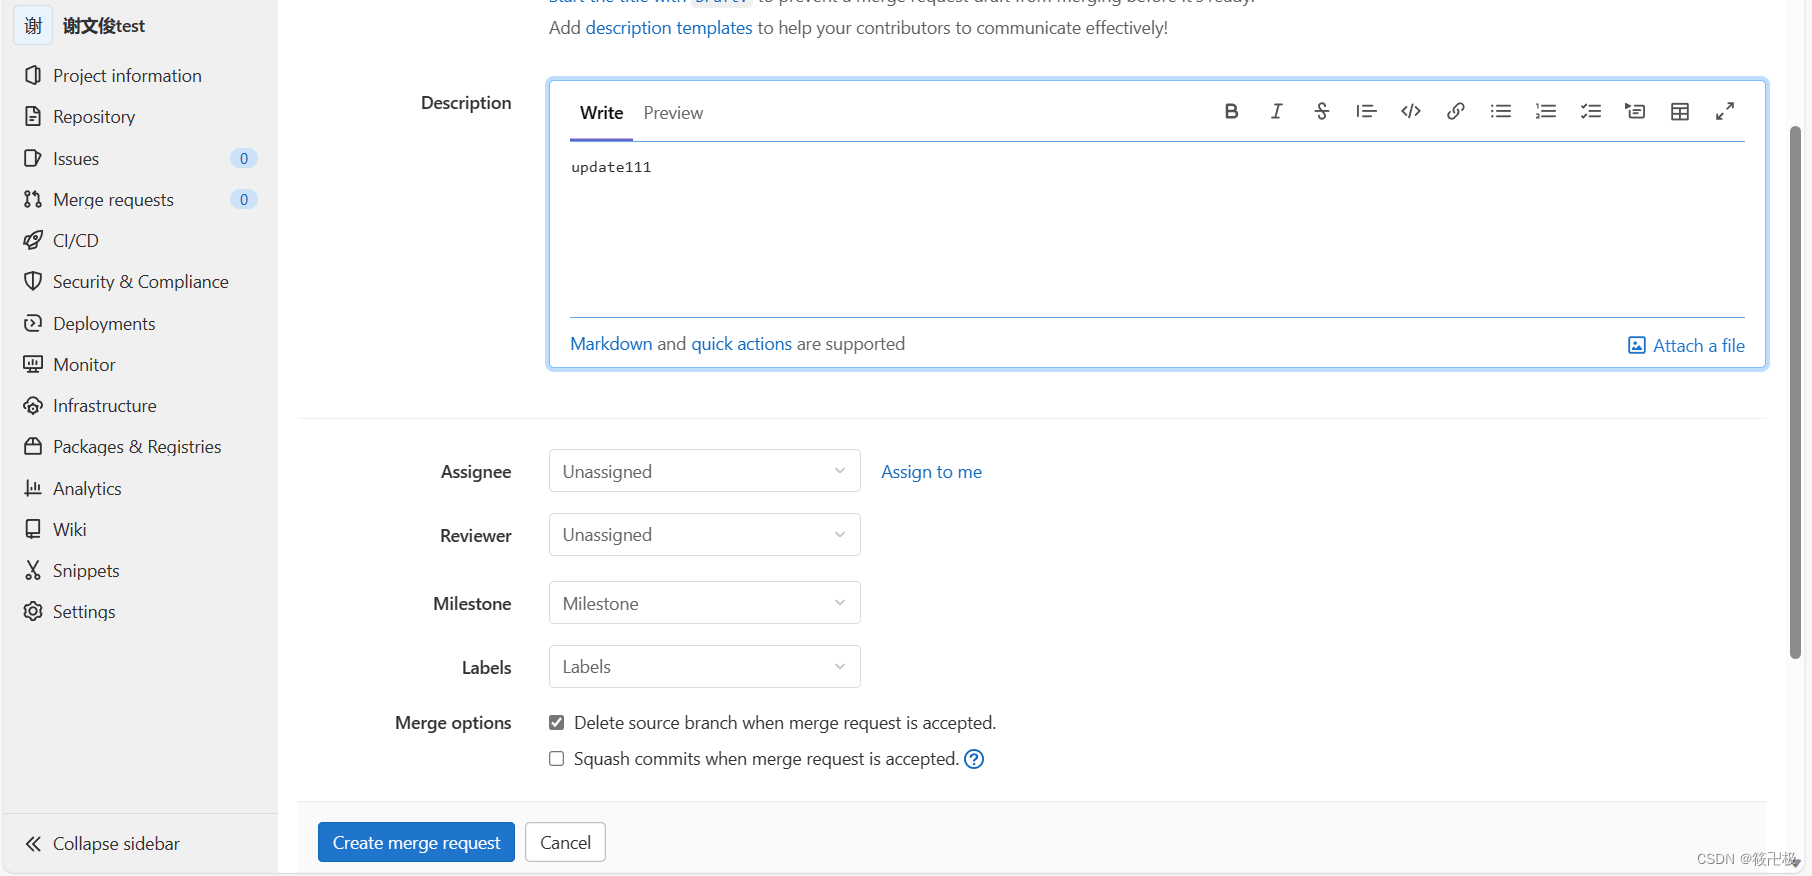Viewport: 1812px width, 876px height.
Task: Open the Labels dropdown
Action: (704, 667)
